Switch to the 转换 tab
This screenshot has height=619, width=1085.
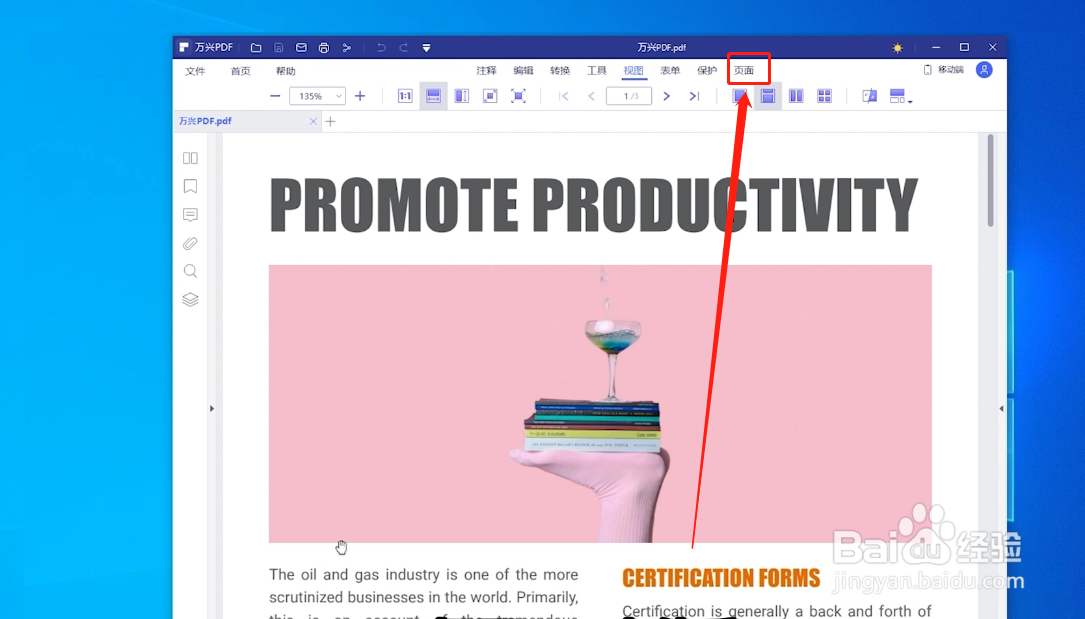[560, 71]
